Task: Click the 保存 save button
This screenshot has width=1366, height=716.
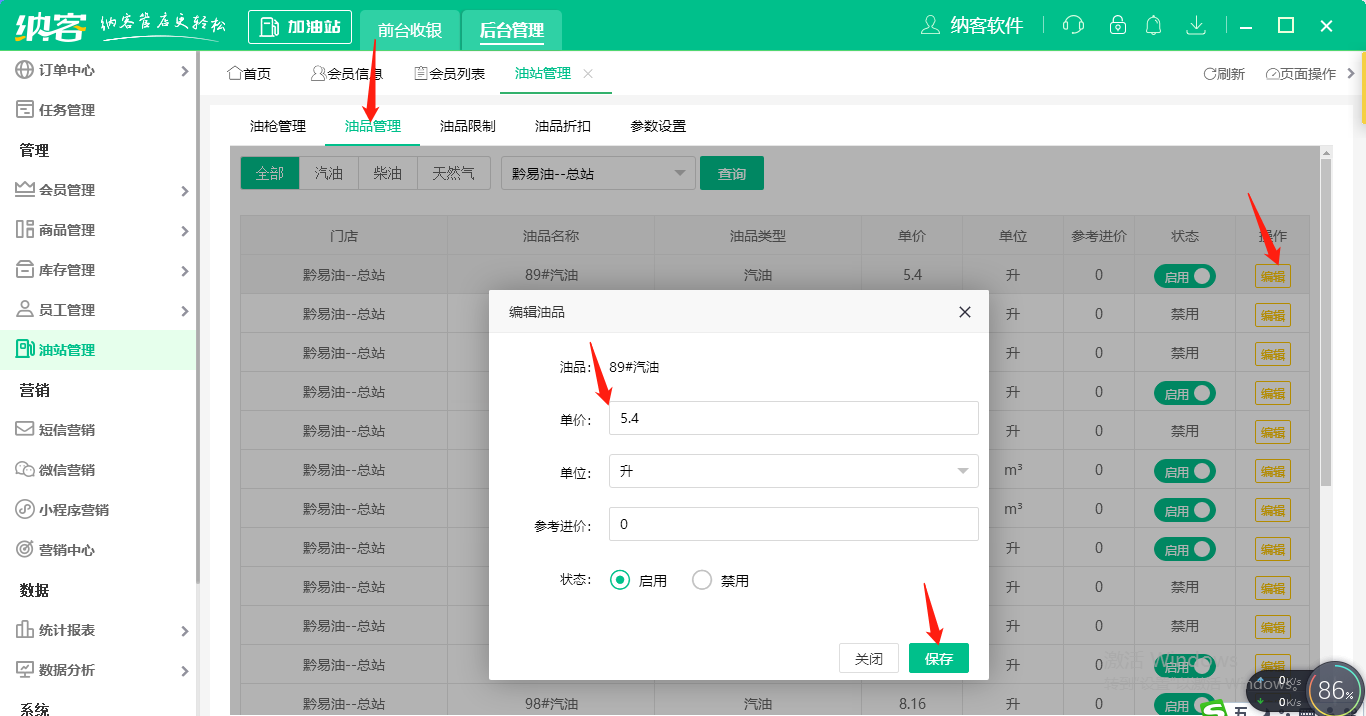Action: click(938, 658)
